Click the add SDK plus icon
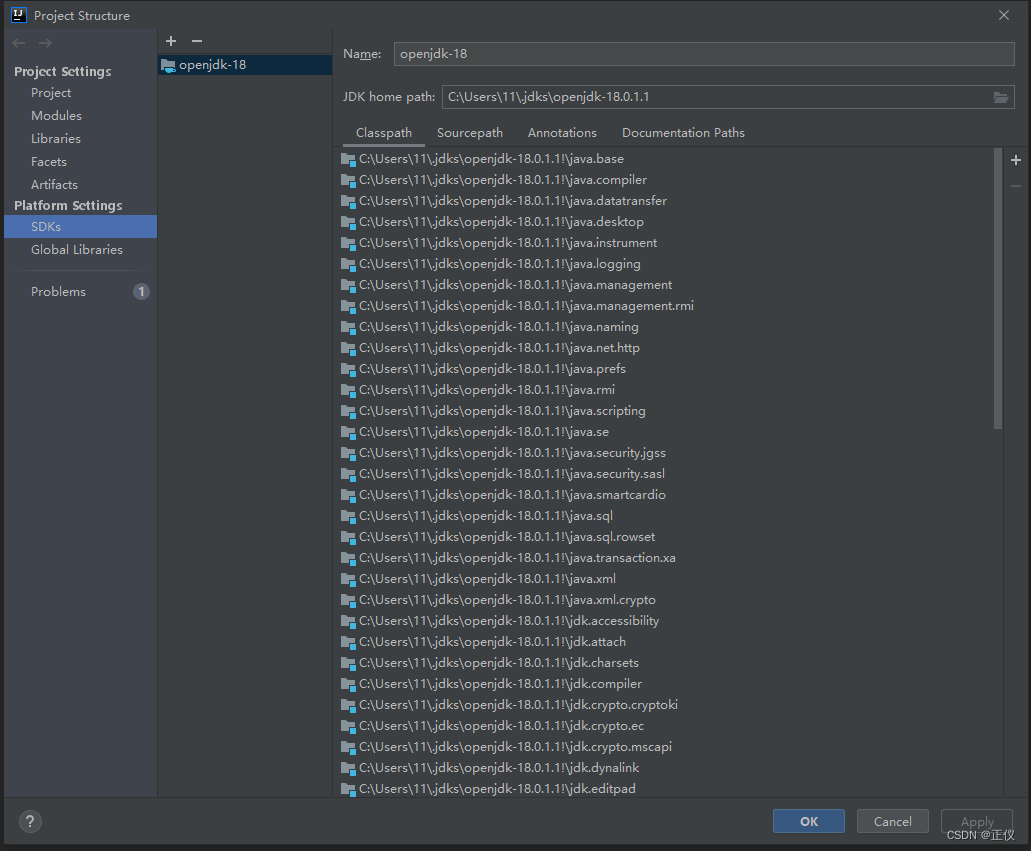This screenshot has width=1031, height=851. click(171, 41)
